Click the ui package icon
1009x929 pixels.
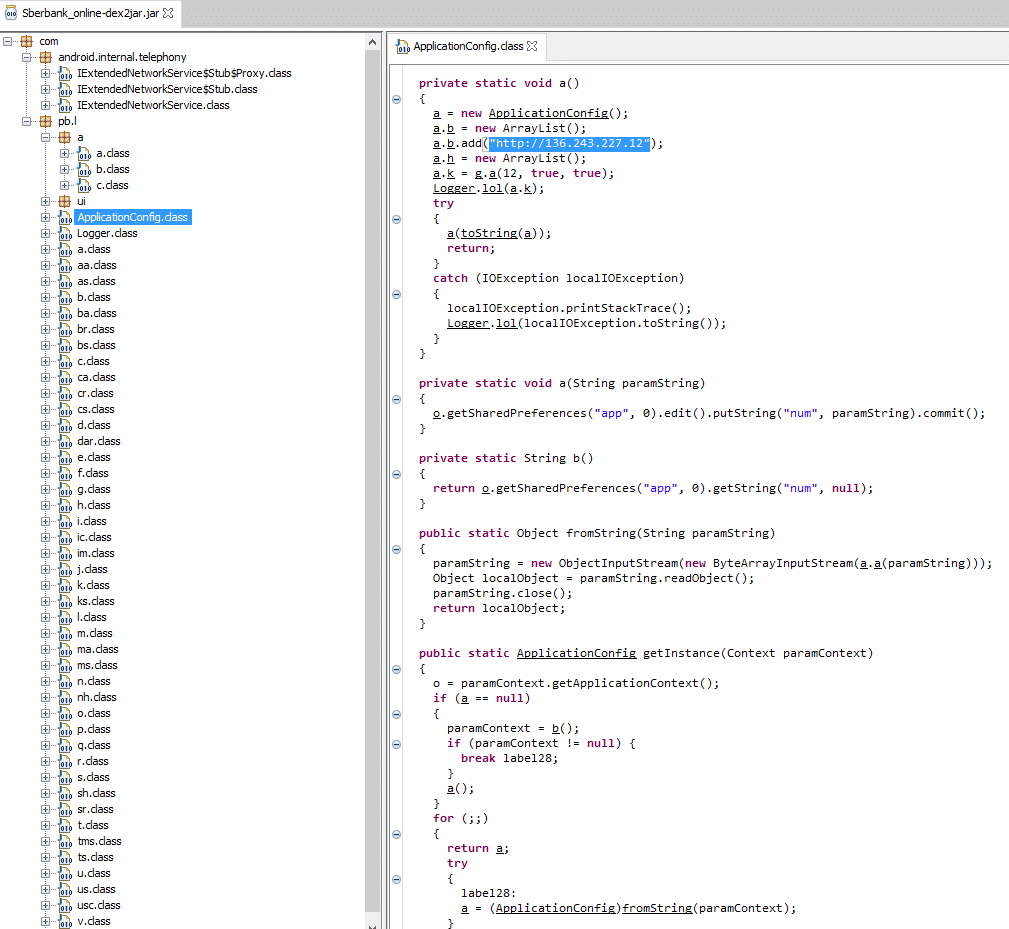click(64, 201)
